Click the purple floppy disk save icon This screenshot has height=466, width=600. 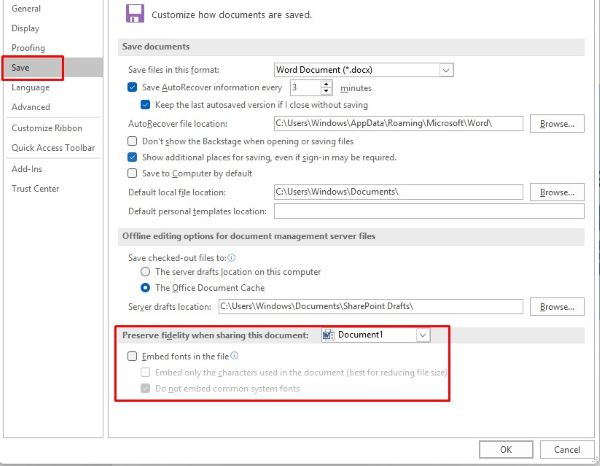(135, 14)
